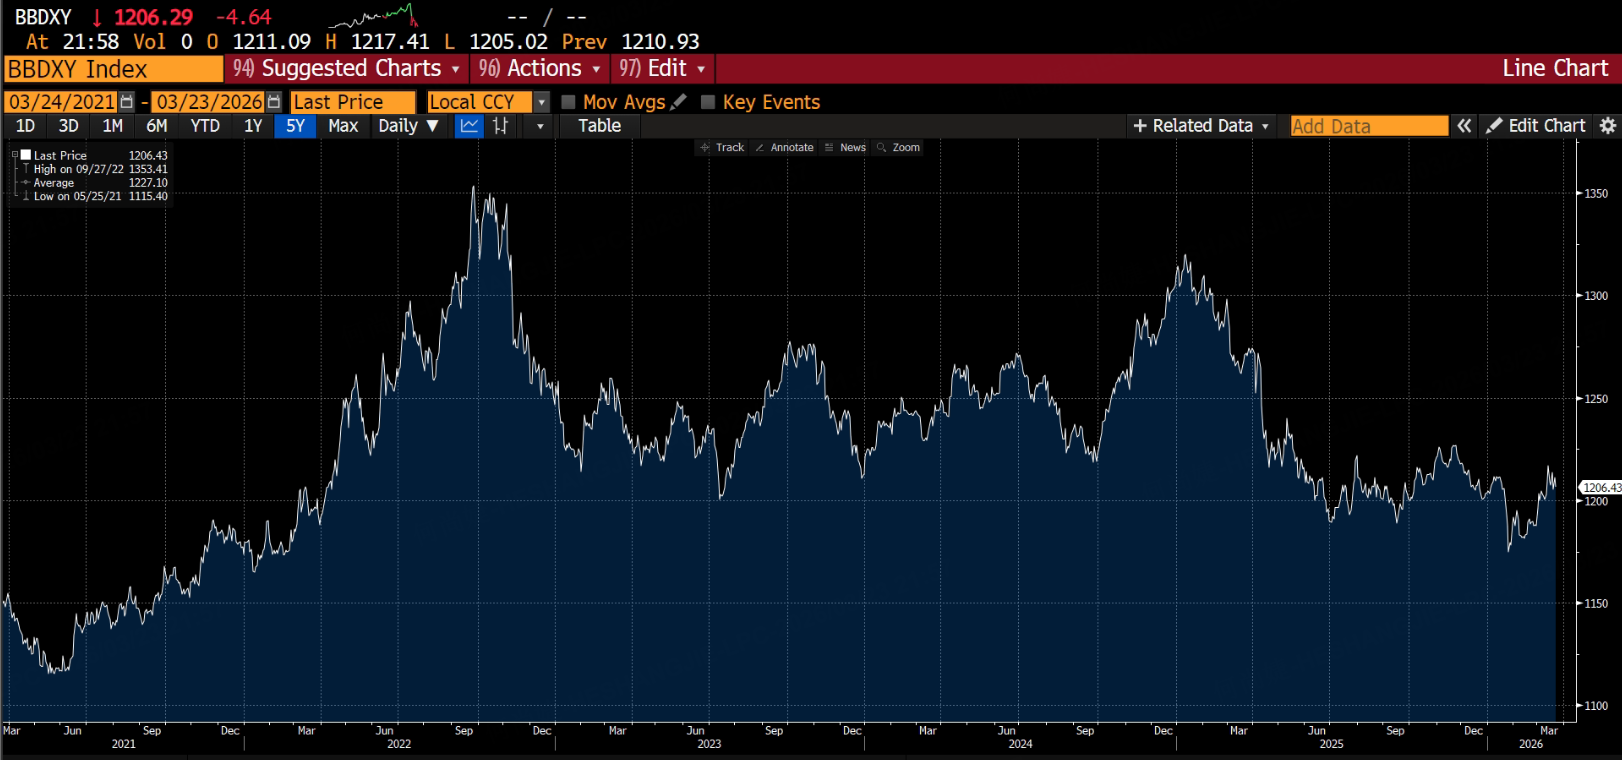Viewport: 1622px width, 760px height.
Task: Click the end date field 03/23/2026
Action: click(x=209, y=102)
